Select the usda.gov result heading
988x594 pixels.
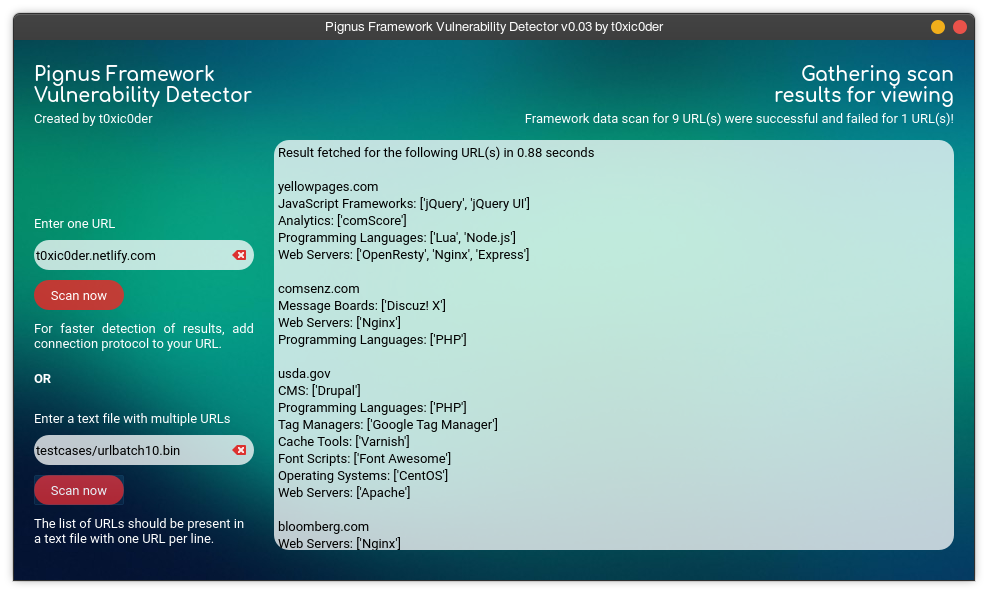pos(304,374)
